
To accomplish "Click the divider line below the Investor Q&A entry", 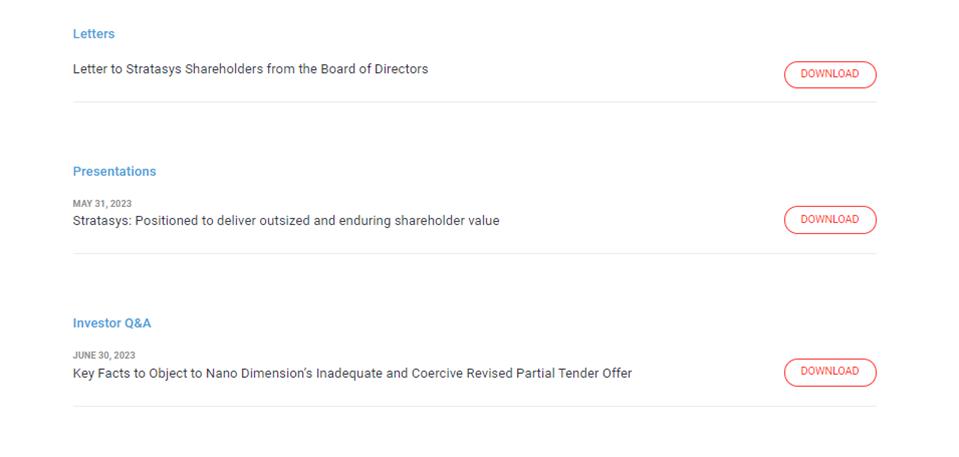I will [474, 406].
